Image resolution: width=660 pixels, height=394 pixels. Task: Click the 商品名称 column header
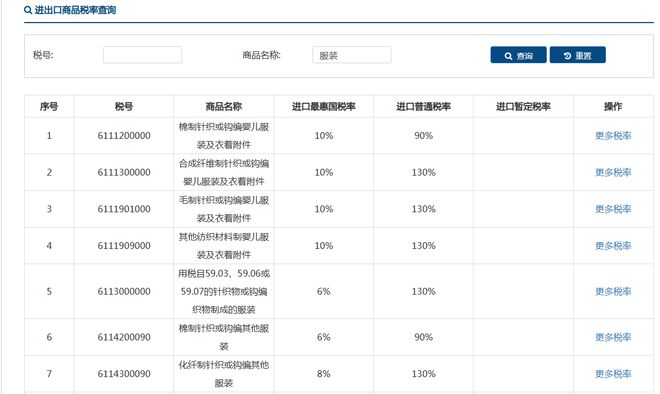224,106
